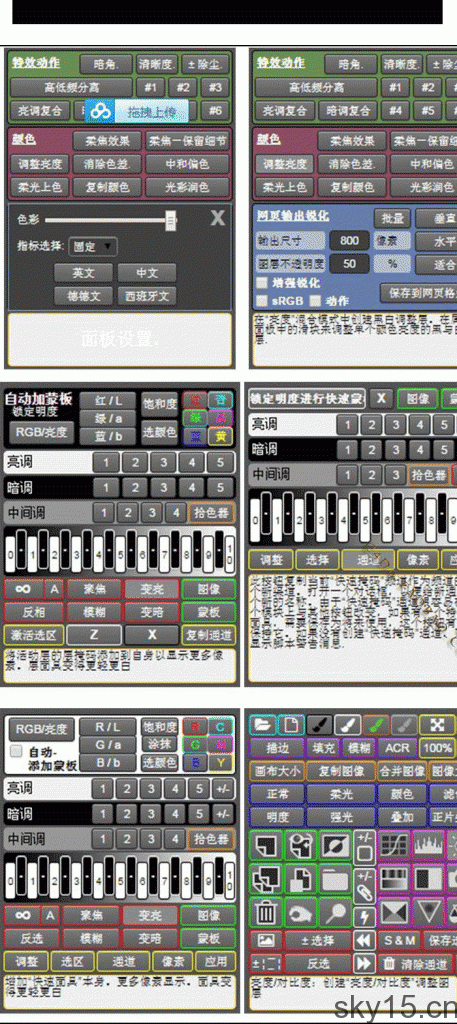Viewport: 457px width, 1024px height.
Task: Click the +/- square icon
Action: tap(365, 848)
